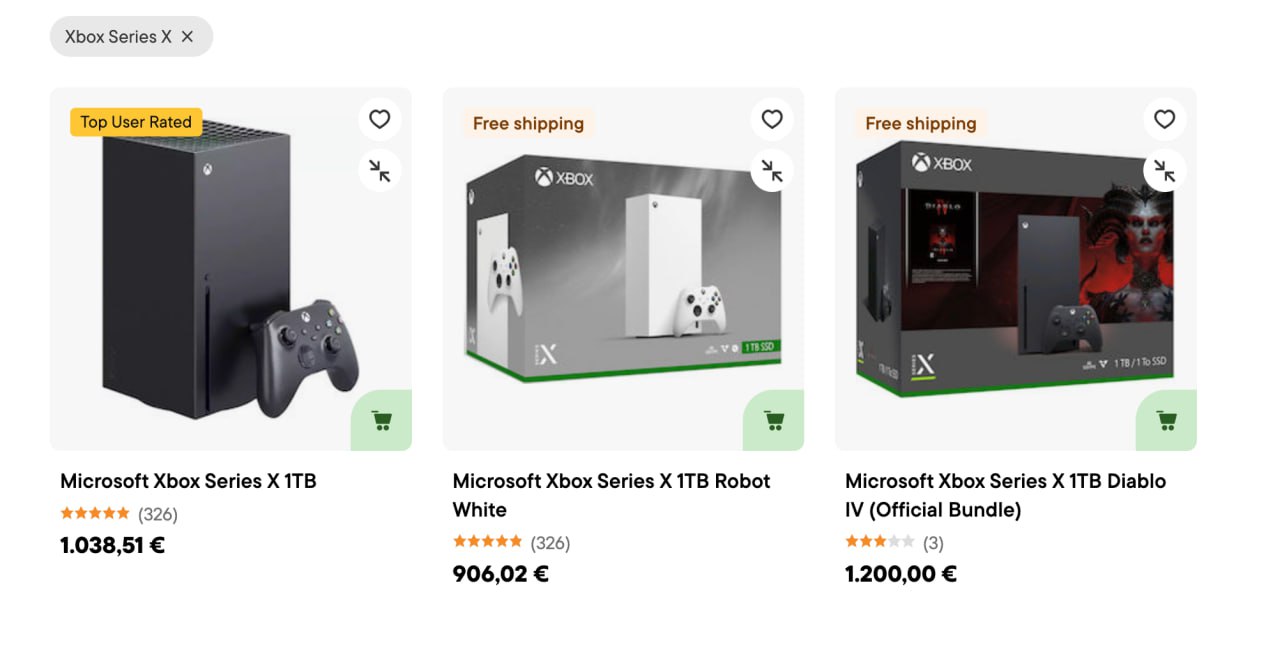Image resolution: width=1280 pixels, height=648 pixels.
Task: Click Free shipping label on Diablo bundle
Action: click(x=921, y=124)
